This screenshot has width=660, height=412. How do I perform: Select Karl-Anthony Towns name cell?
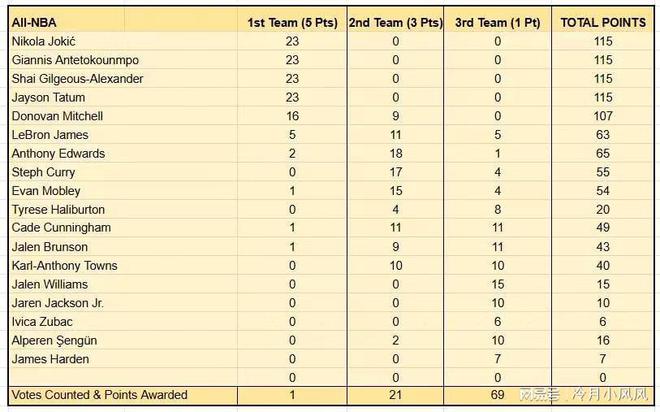coord(122,266)
